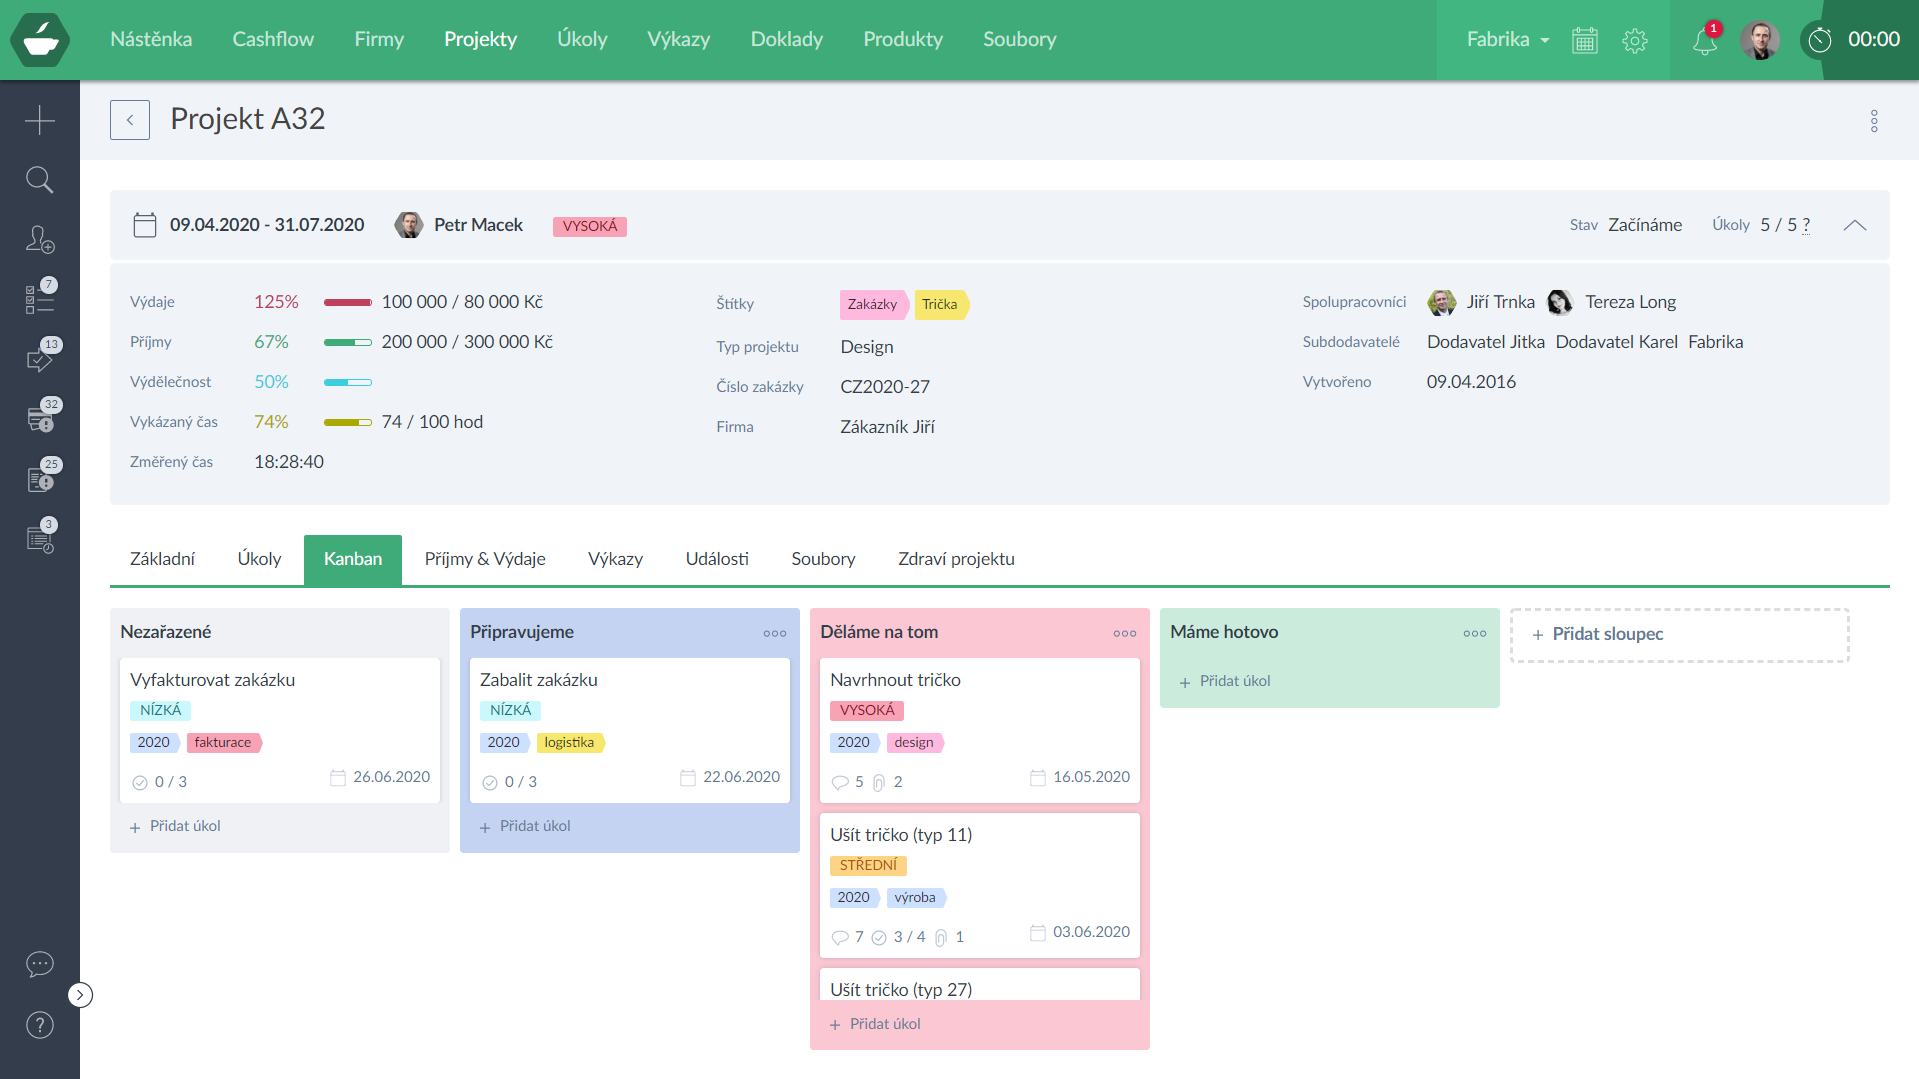Image resolution: width=1919 pixels, height=1079 pixels.
Task: Expand the left sidebar with arrow
Action: click(x=80, y=995)
